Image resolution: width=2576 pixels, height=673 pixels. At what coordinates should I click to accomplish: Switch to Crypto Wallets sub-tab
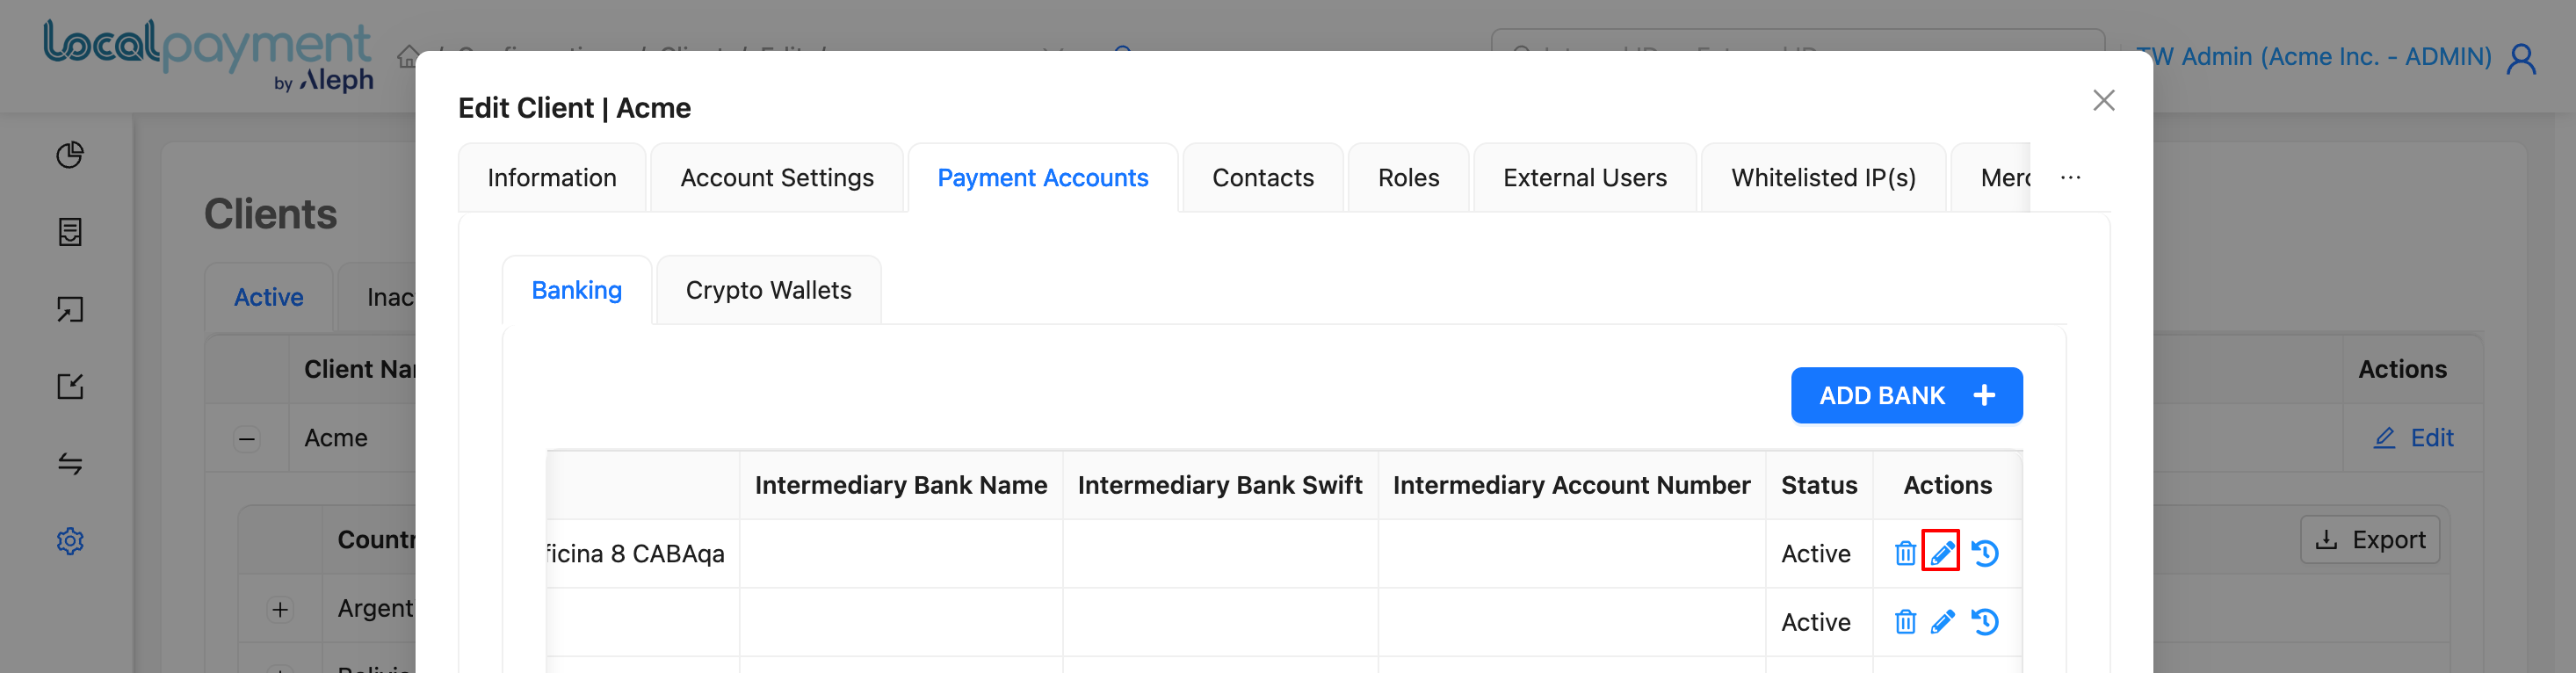coord(768,290)
